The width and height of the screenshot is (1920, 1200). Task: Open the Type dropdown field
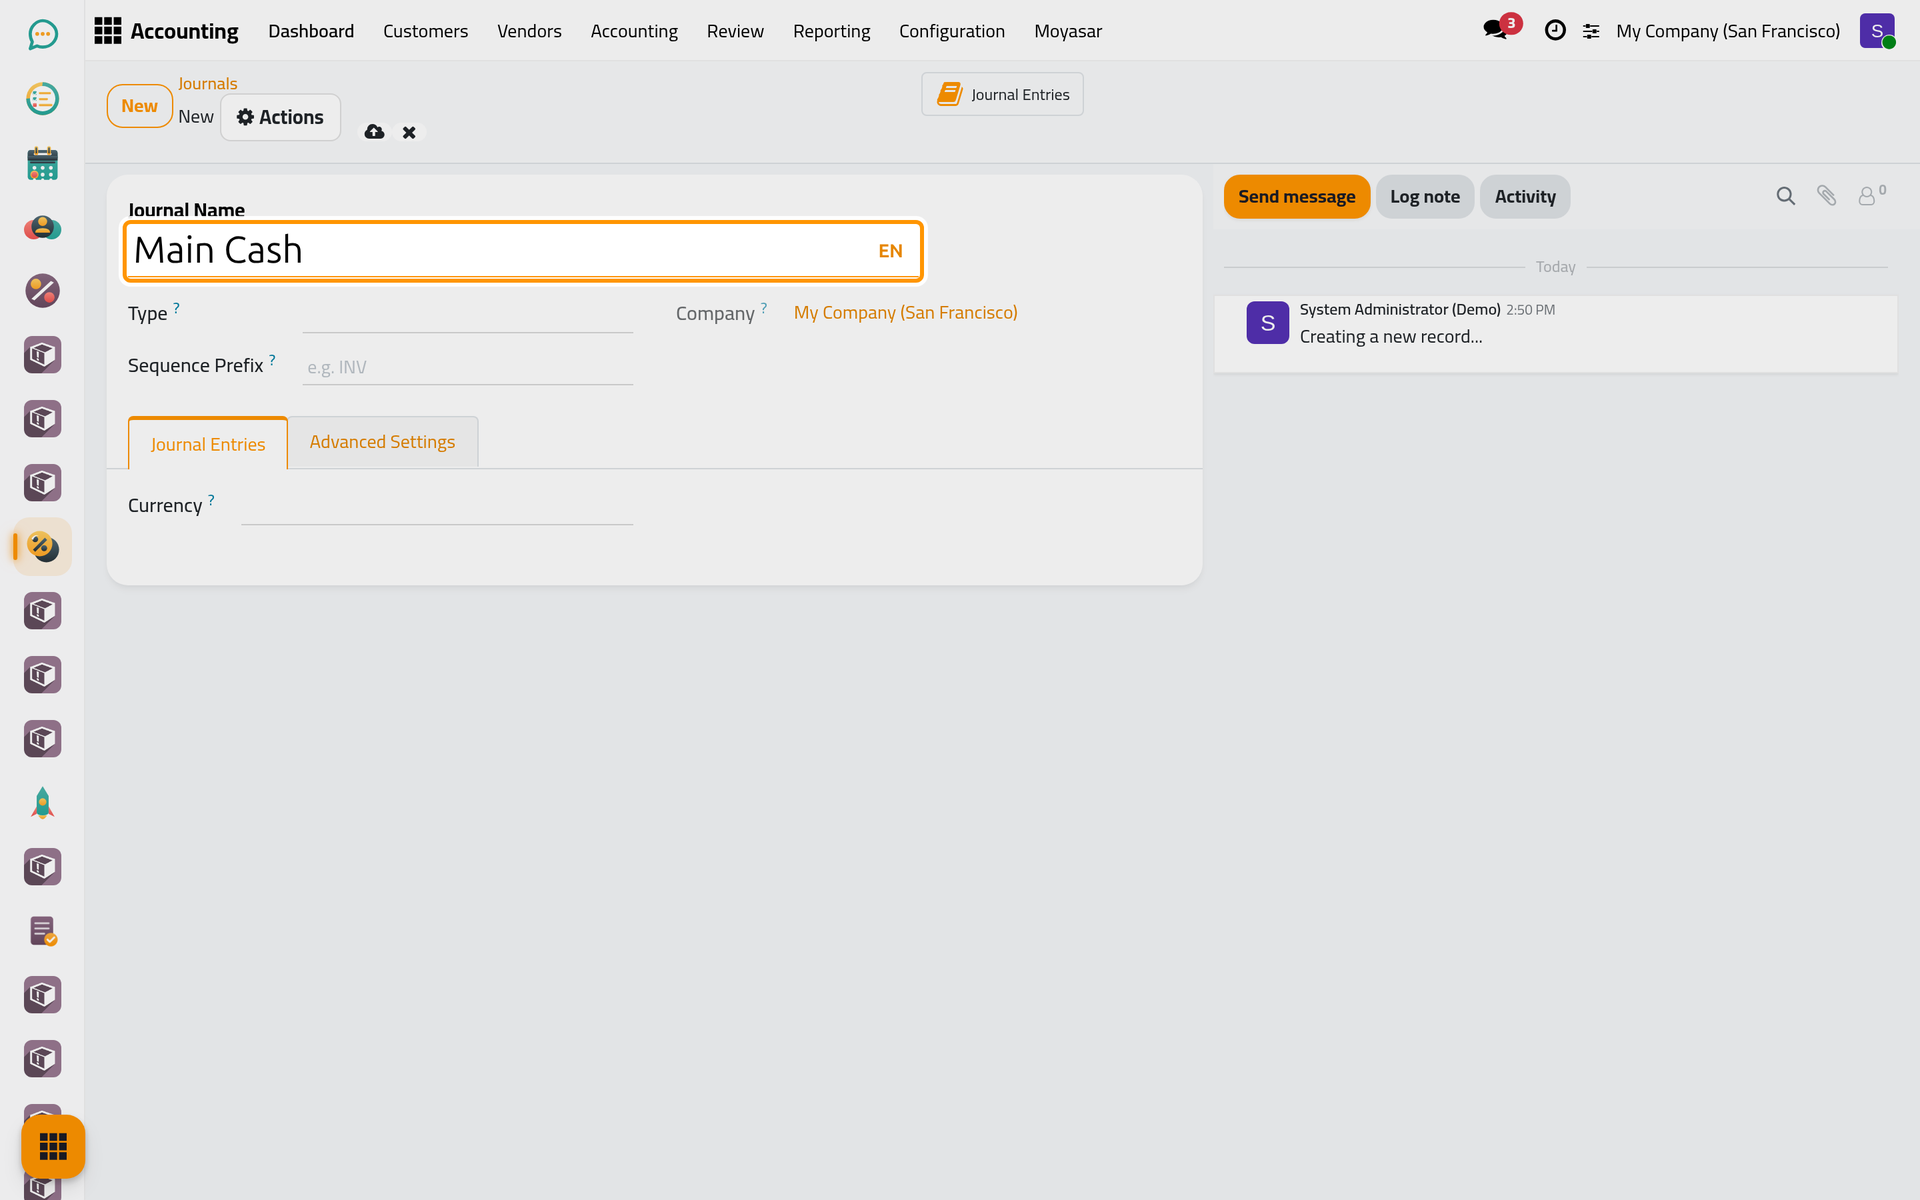click(467, 314)
